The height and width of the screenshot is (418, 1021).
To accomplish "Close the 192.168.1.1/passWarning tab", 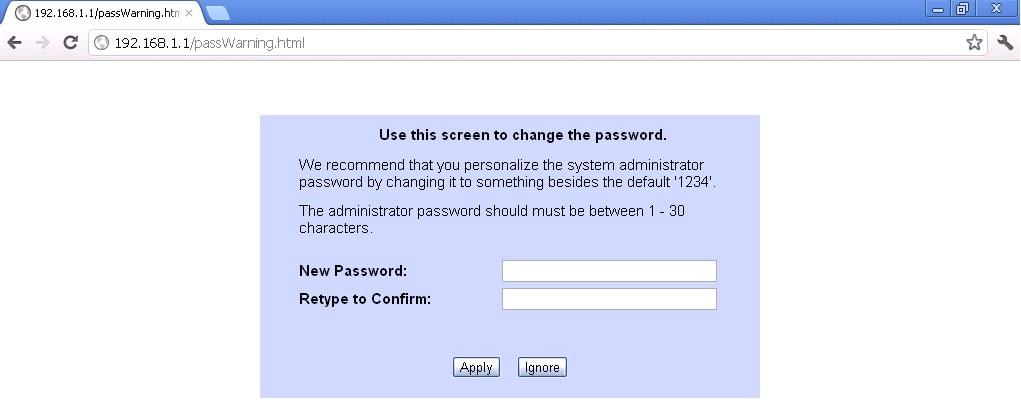I will (189, 13).
